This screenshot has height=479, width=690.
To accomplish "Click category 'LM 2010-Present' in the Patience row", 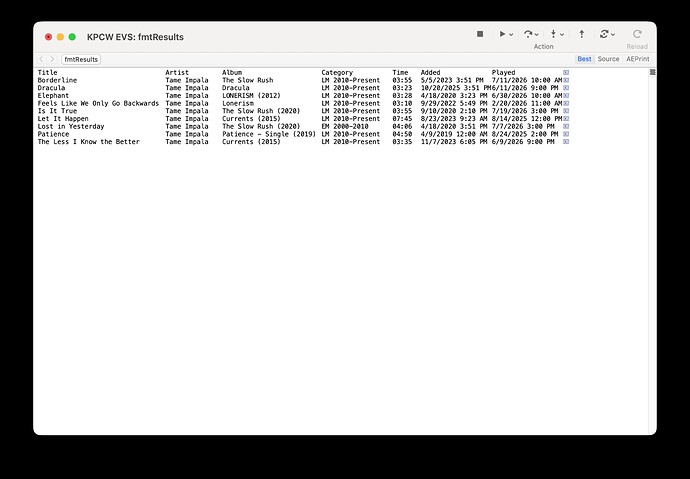I will pos(351,134).
